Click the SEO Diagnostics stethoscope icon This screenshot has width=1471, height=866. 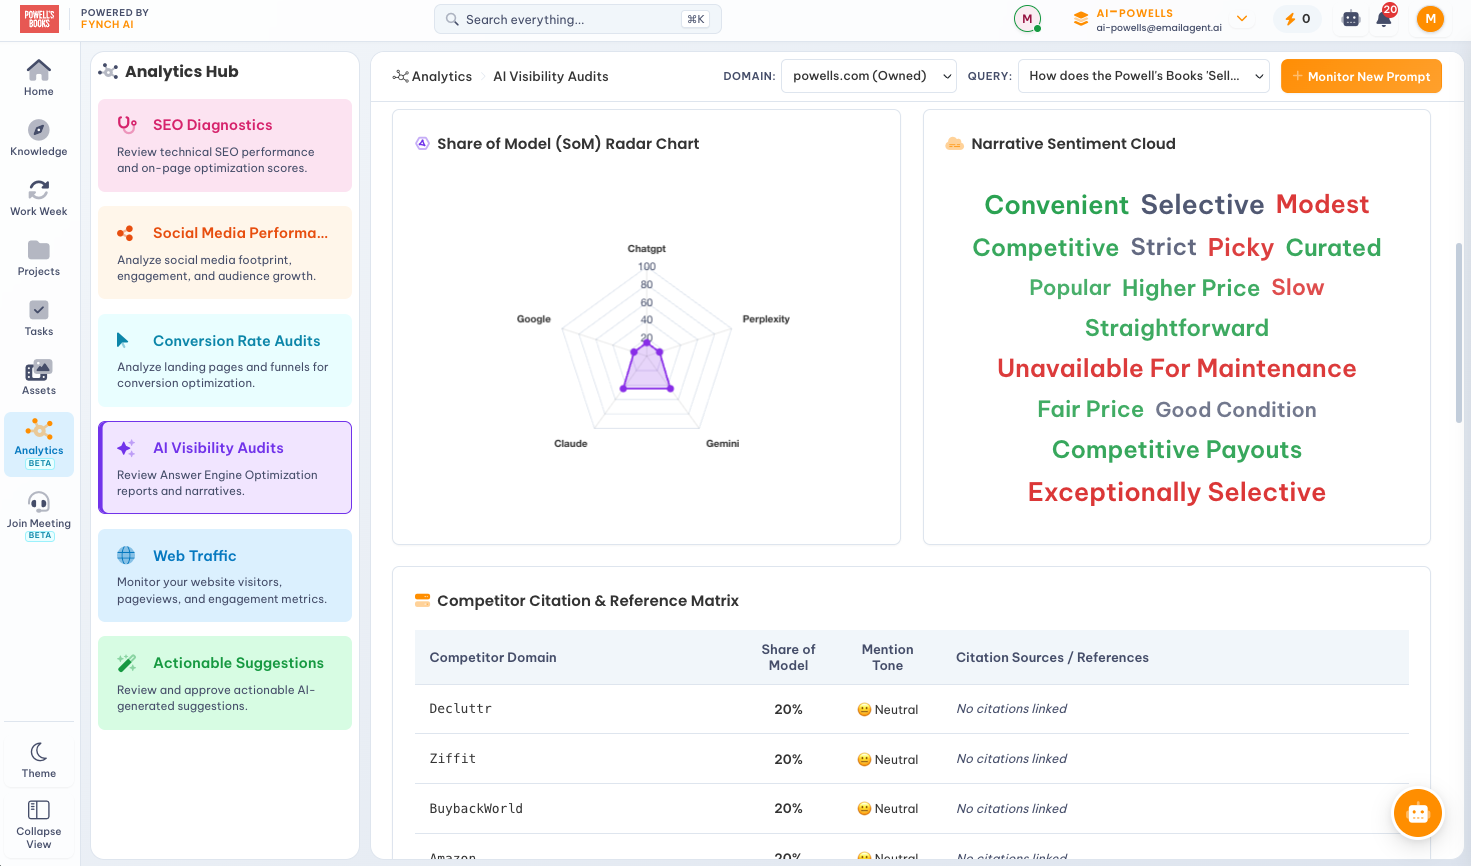pos(127,125)
